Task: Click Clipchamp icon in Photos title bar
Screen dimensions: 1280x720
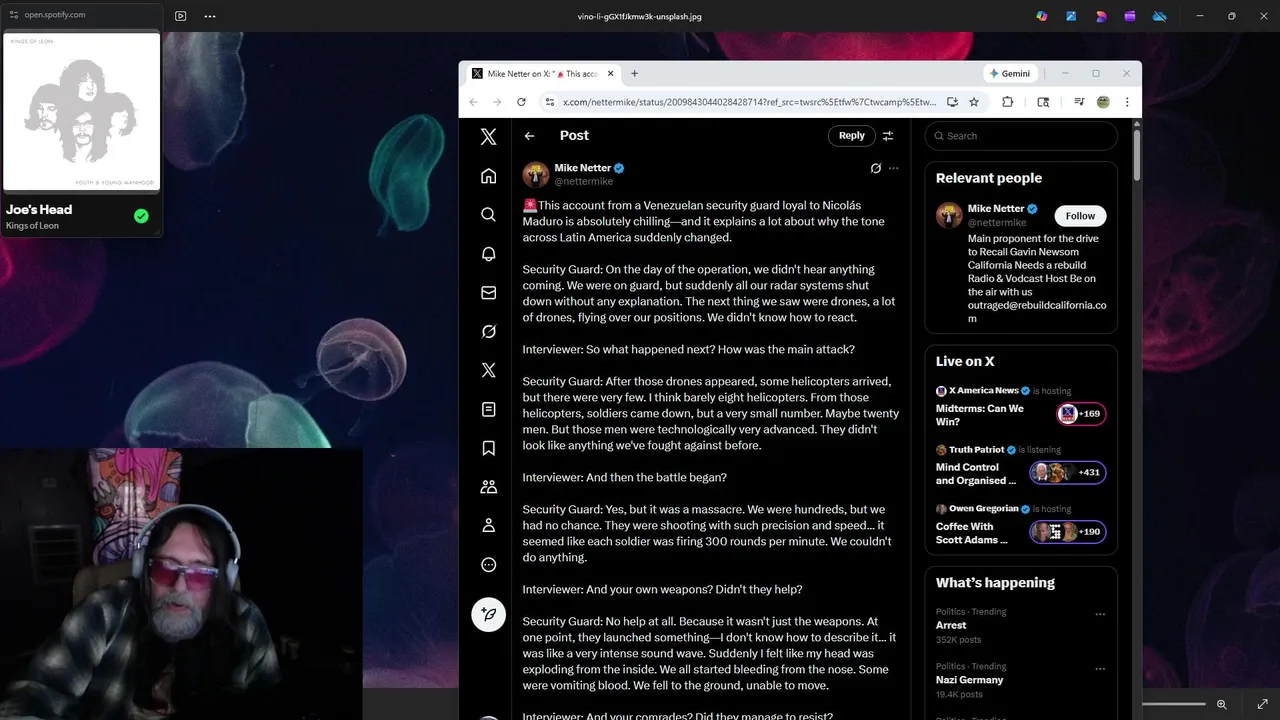Action: (x=1130, y=16)
